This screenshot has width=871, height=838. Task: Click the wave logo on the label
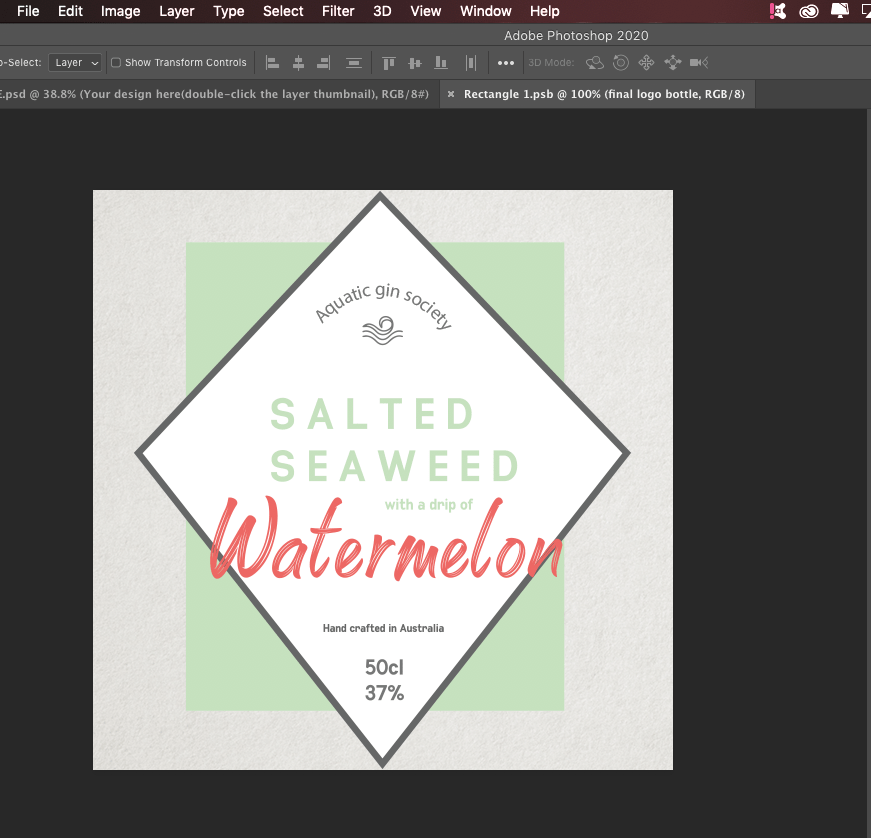tap(382, 331)
